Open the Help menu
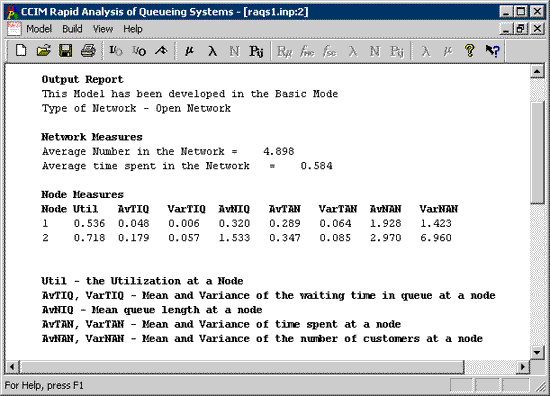This screenshot has height=396, width=550. (x=133, y=29)
